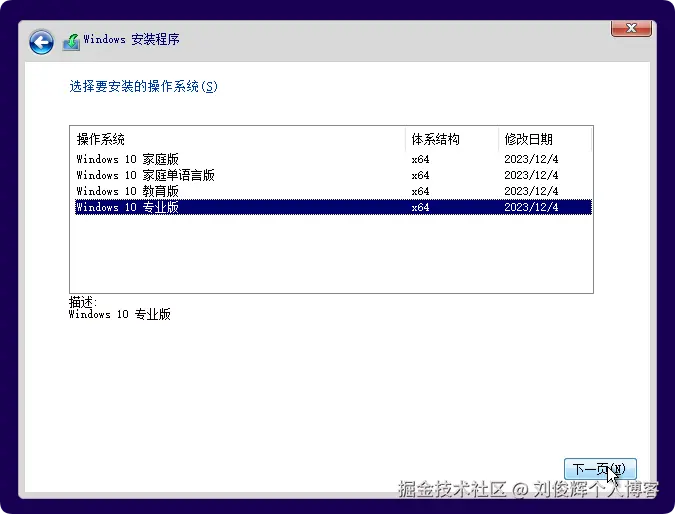Select the Windows 10 家庭单语言版 row

334,175
